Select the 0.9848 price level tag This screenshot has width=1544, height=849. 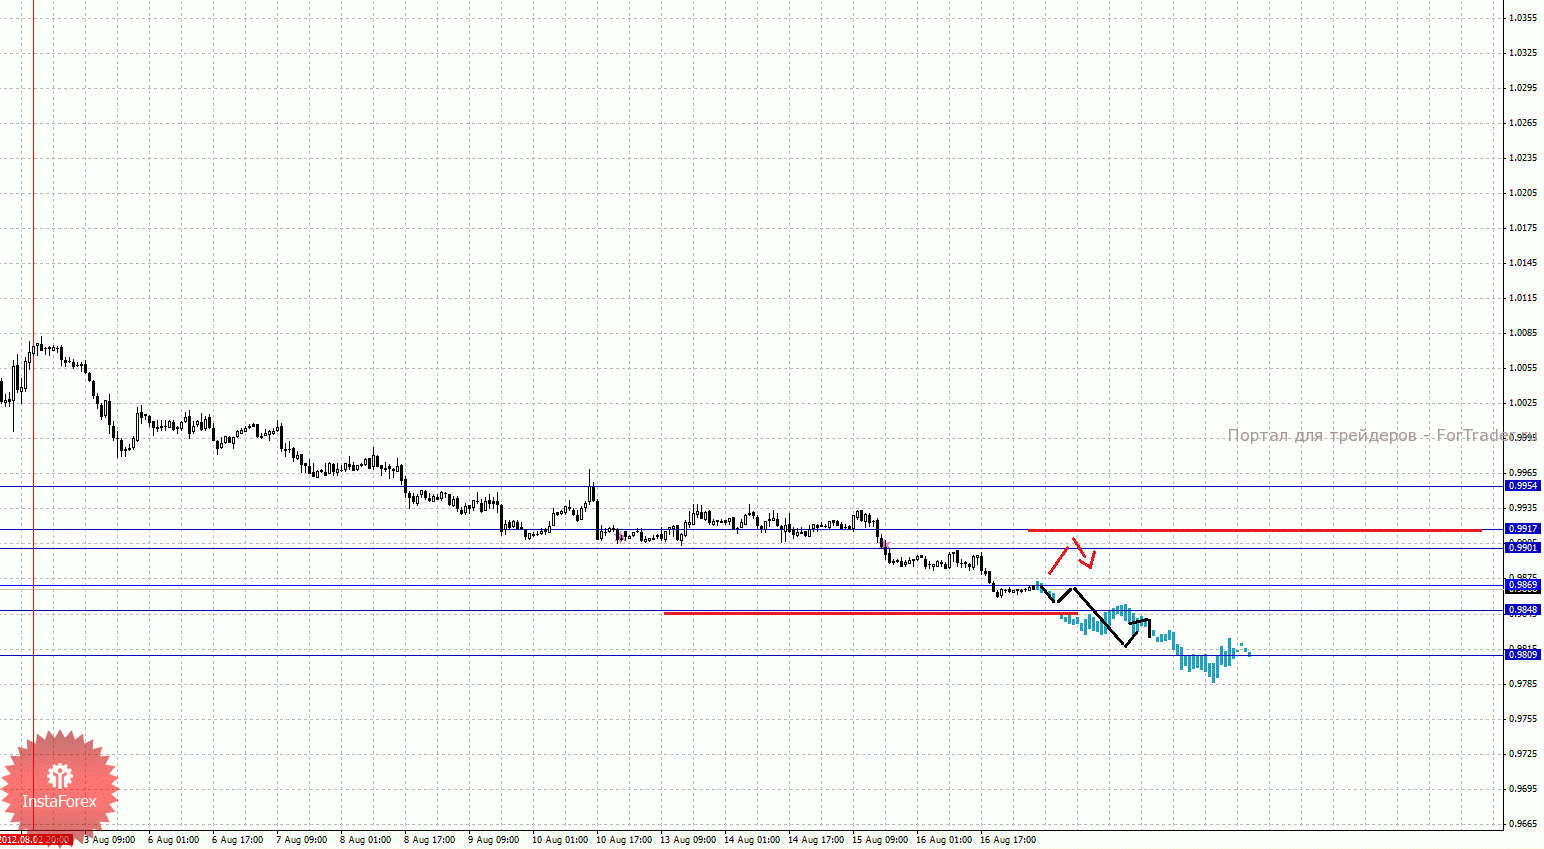tap(1523, 610)
